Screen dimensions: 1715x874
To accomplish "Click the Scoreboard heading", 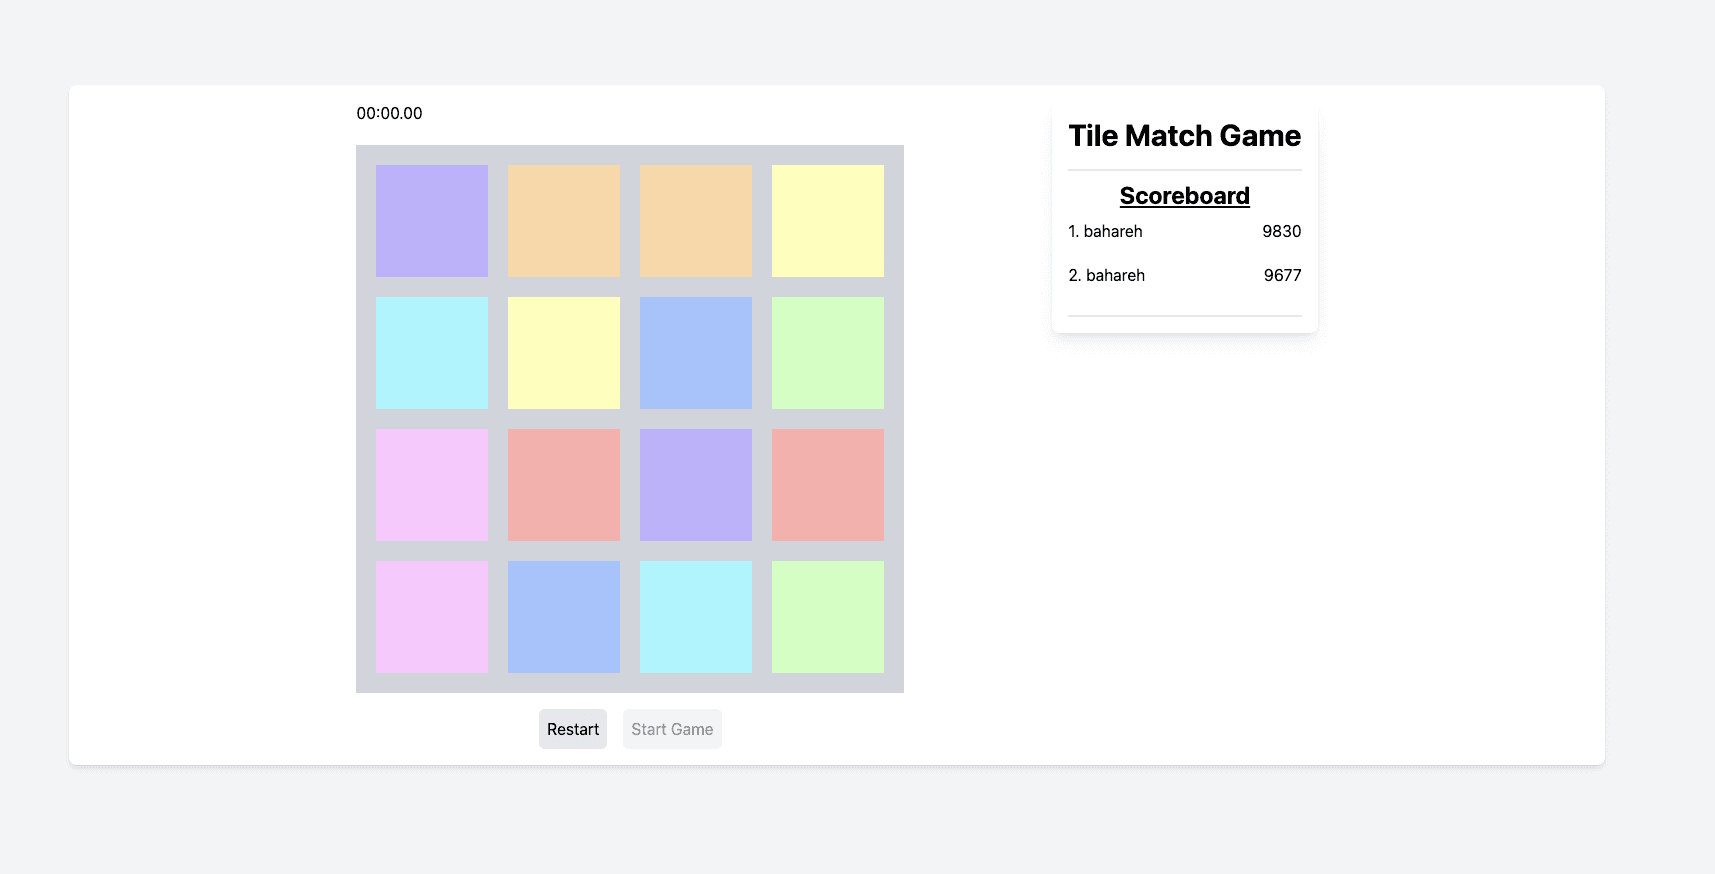I will (1184, 196).
